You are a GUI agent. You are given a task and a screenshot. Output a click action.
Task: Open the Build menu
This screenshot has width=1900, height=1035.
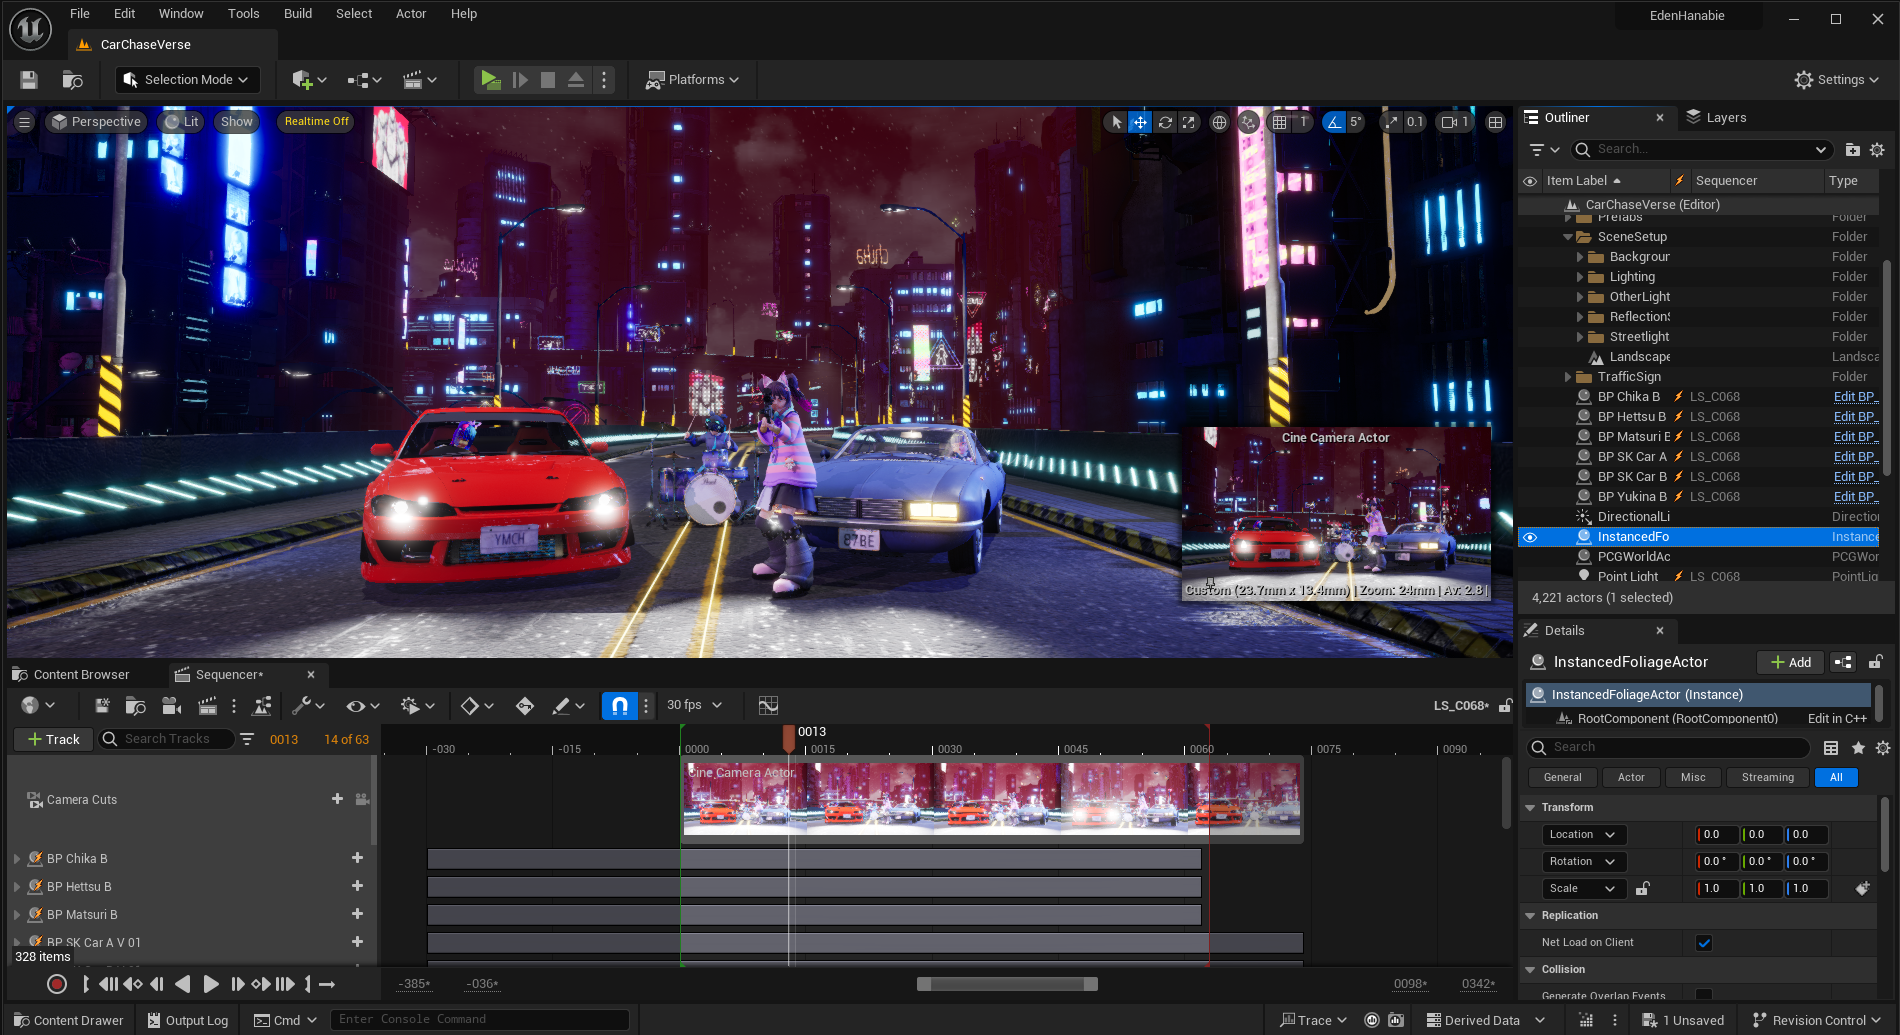298,14
